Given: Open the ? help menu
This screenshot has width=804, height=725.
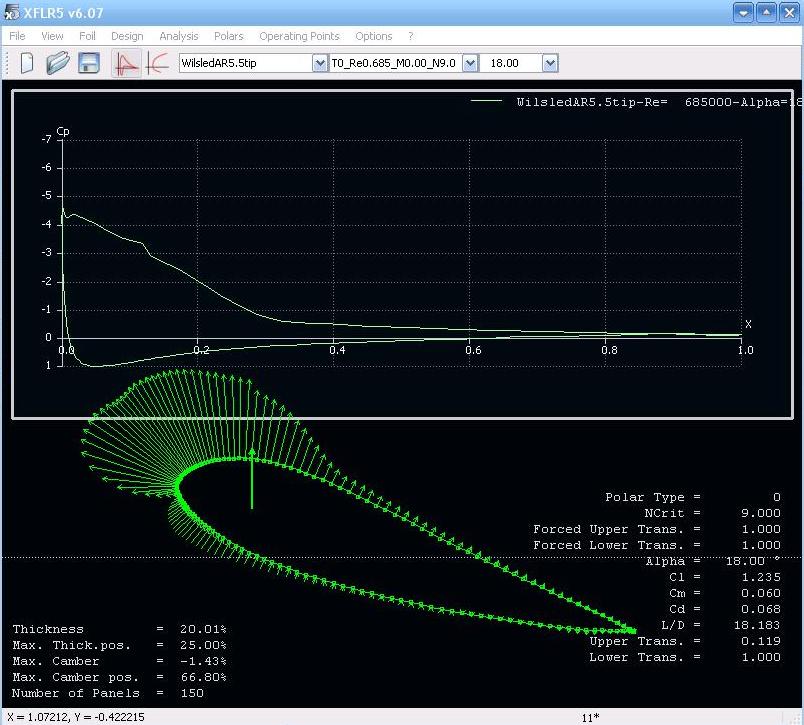Looking at the screenshot, I should click(x=410, y=36).
